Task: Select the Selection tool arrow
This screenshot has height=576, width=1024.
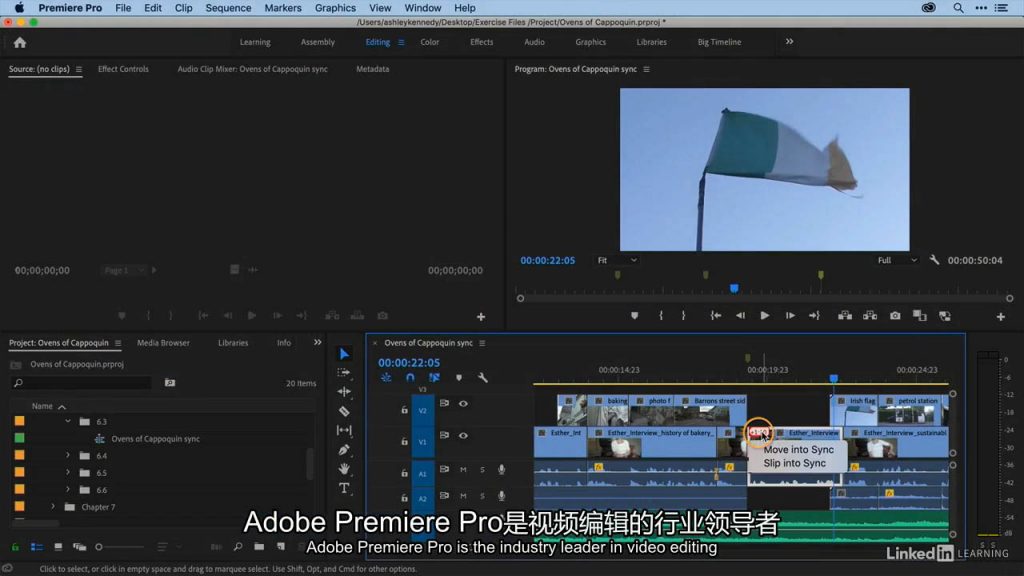Action: [344, 354]
